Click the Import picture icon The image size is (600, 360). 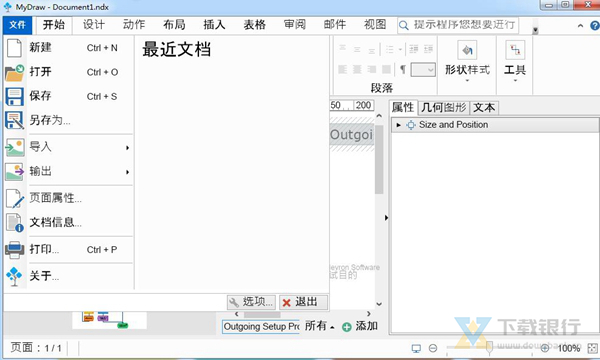(15, 147)
